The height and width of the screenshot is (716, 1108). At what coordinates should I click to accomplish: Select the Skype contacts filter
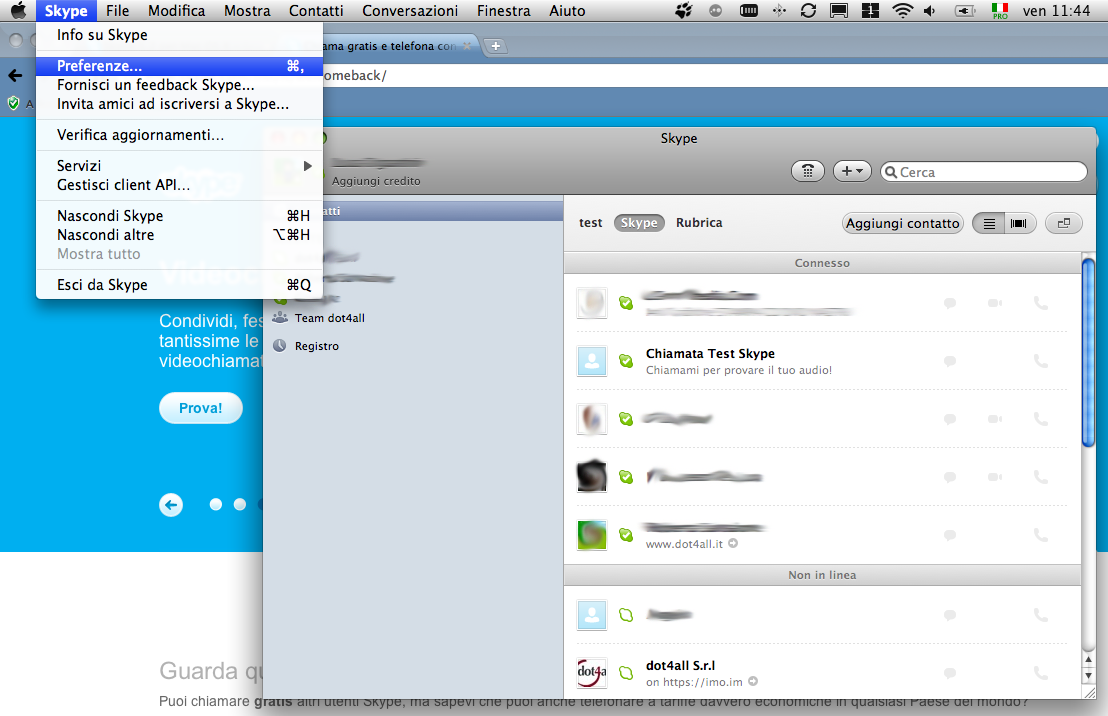638,223
